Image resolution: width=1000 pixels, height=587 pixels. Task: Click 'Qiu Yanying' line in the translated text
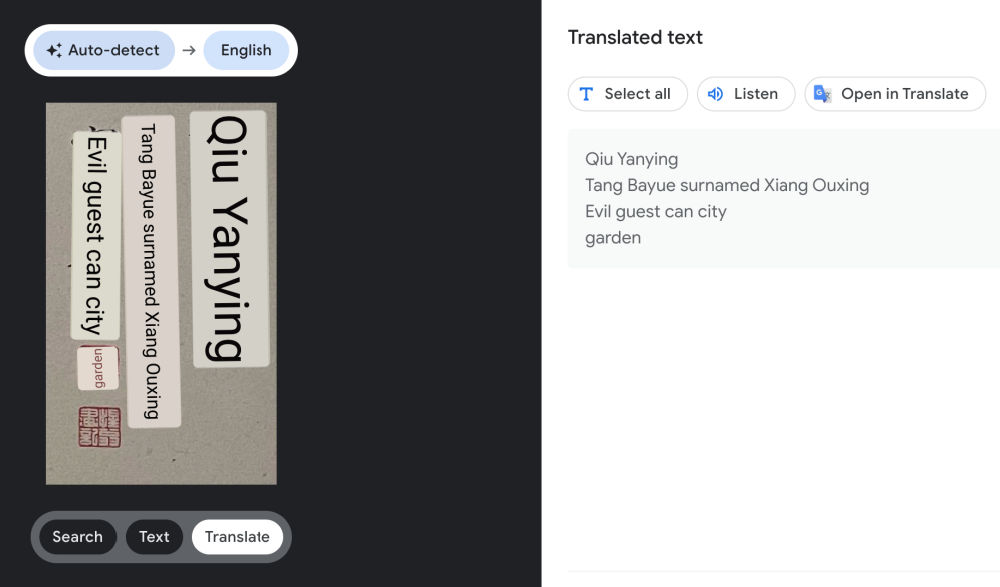point(631,159)
